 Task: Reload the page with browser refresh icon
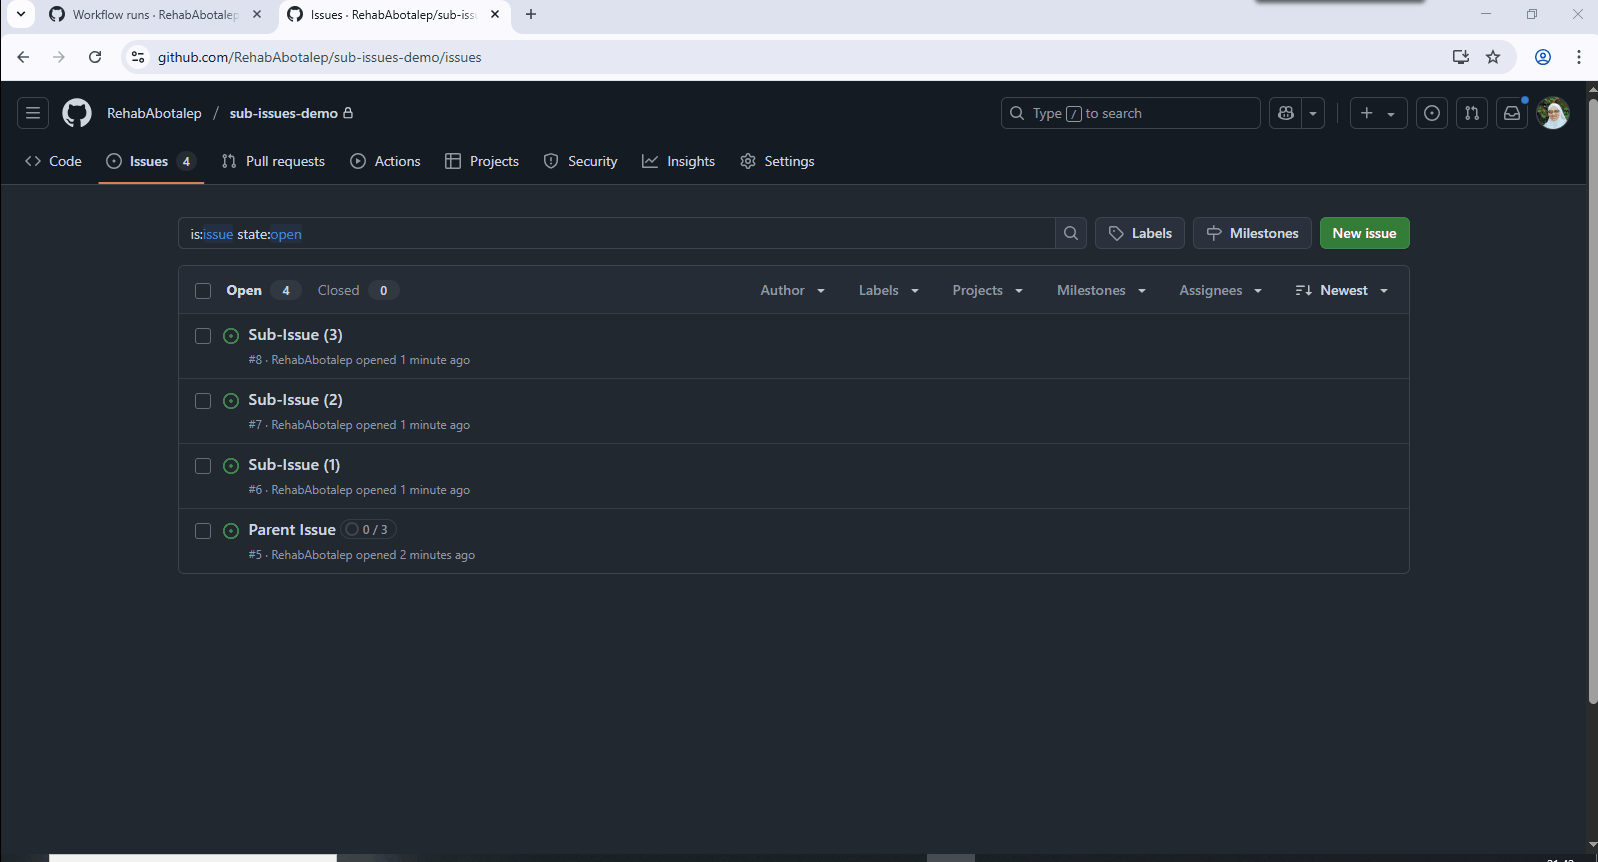click(x=95, y=57)
